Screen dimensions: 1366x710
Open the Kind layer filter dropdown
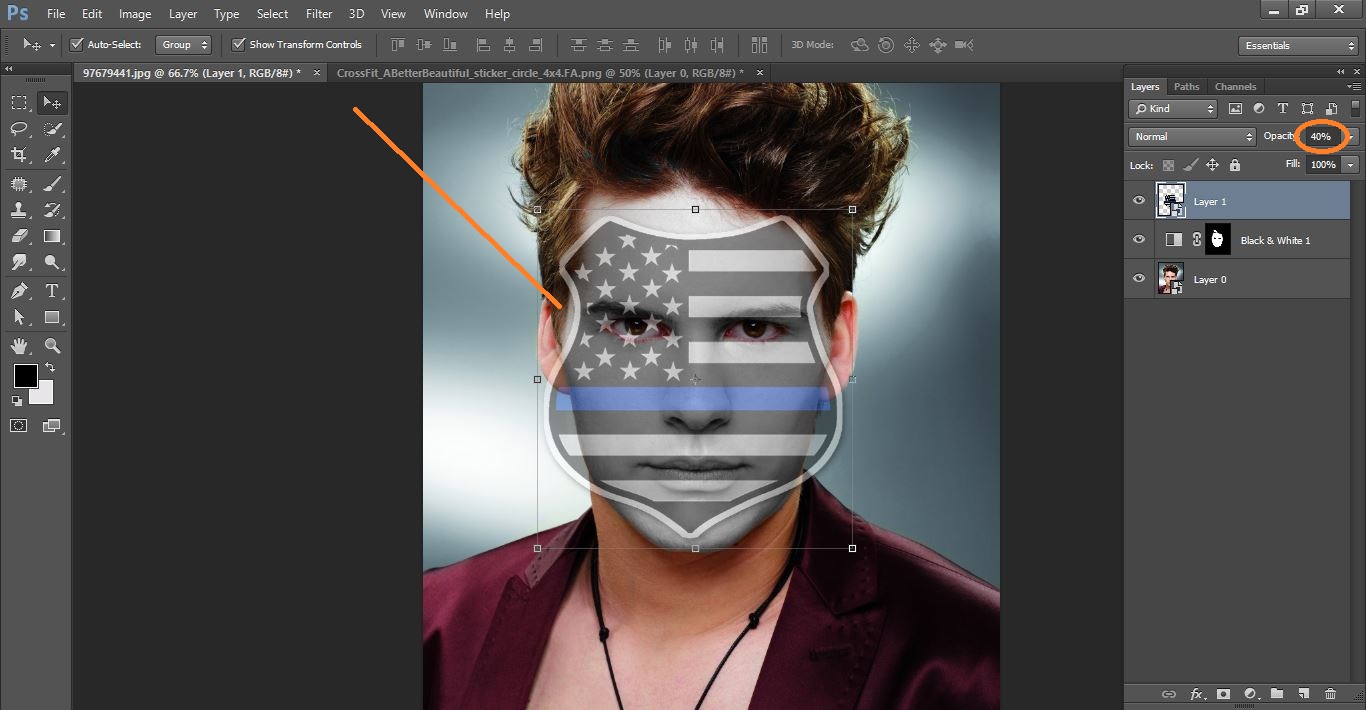click(x=1172, y=108)
